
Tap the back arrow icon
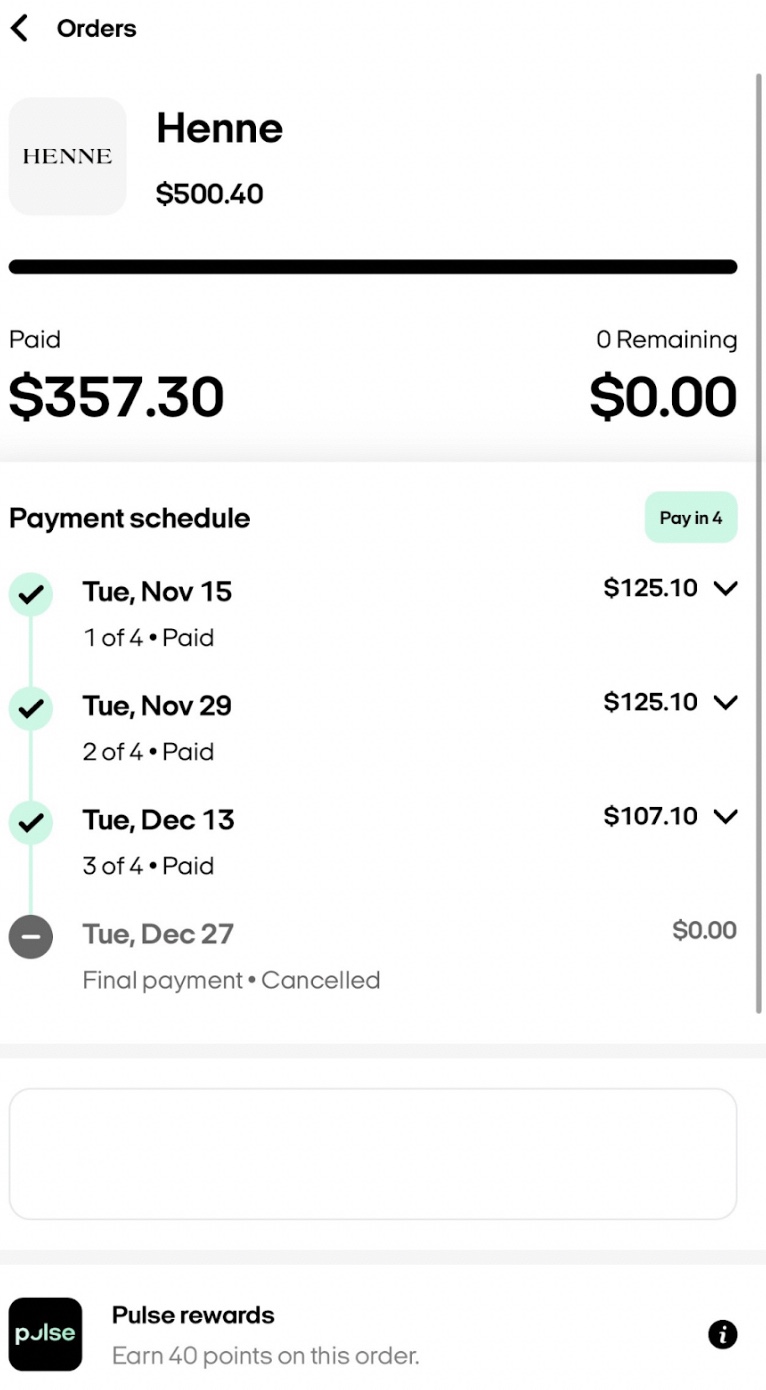[x=19, y=28]
